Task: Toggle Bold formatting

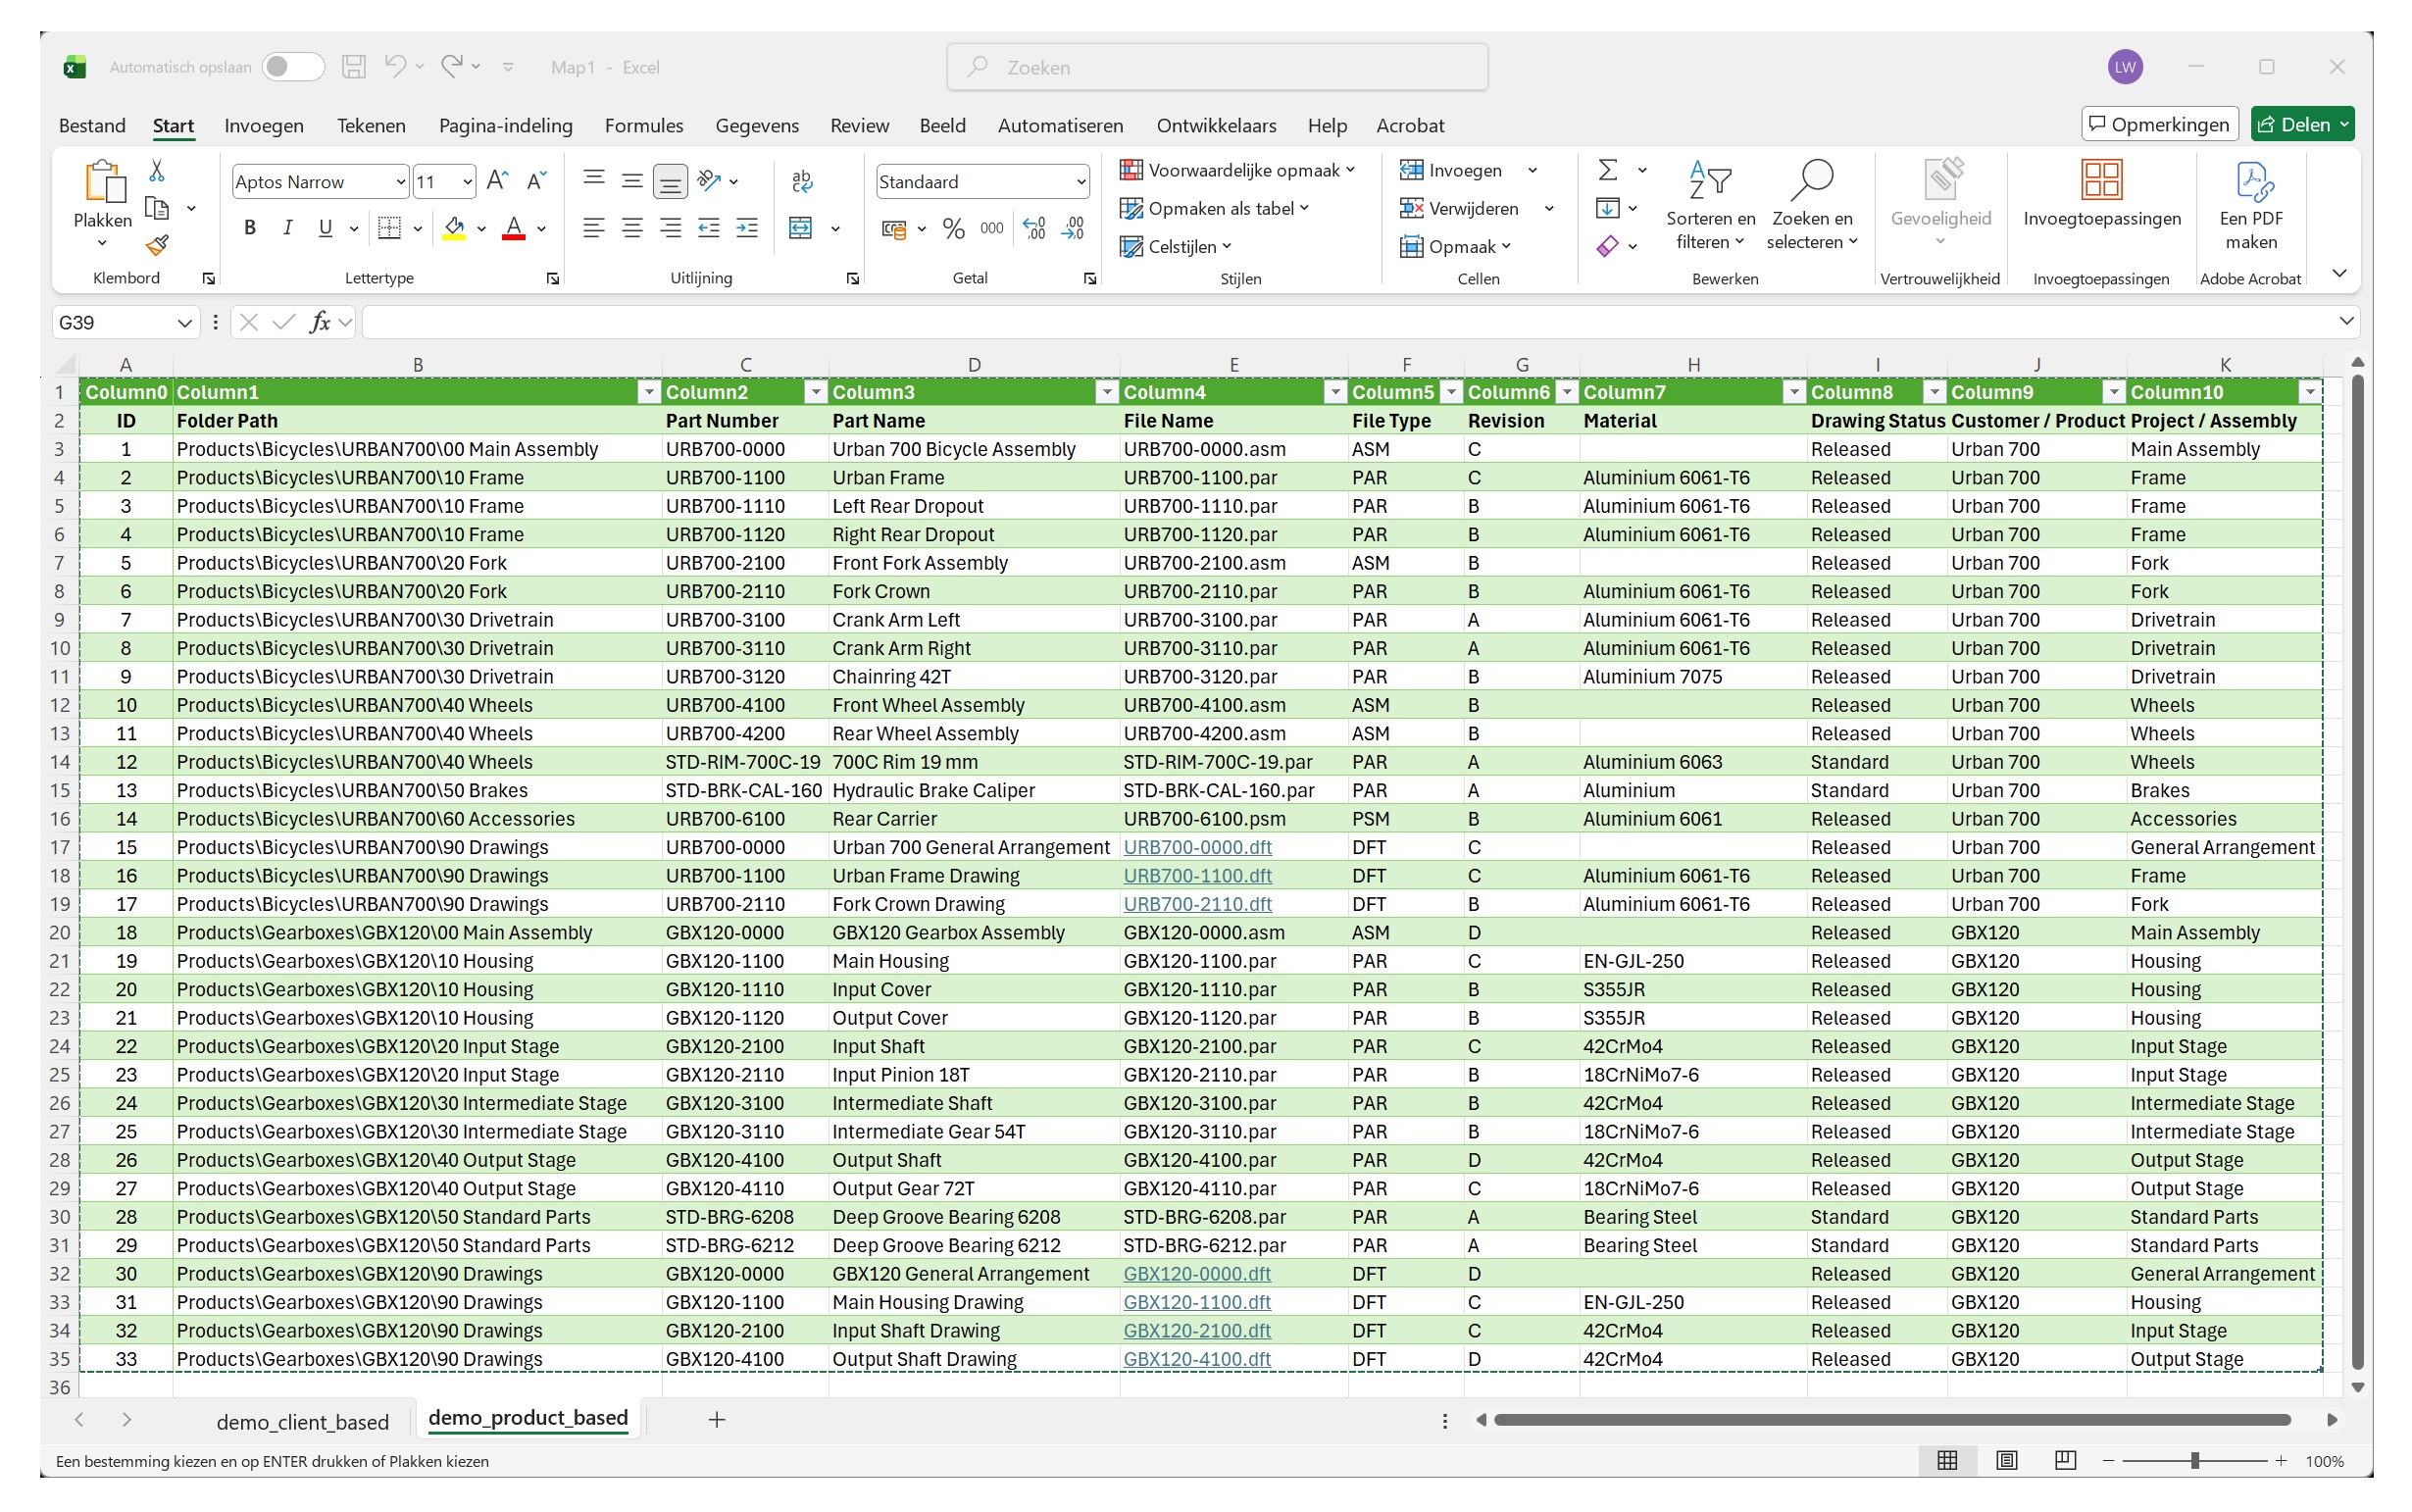Action: [250, 228]
